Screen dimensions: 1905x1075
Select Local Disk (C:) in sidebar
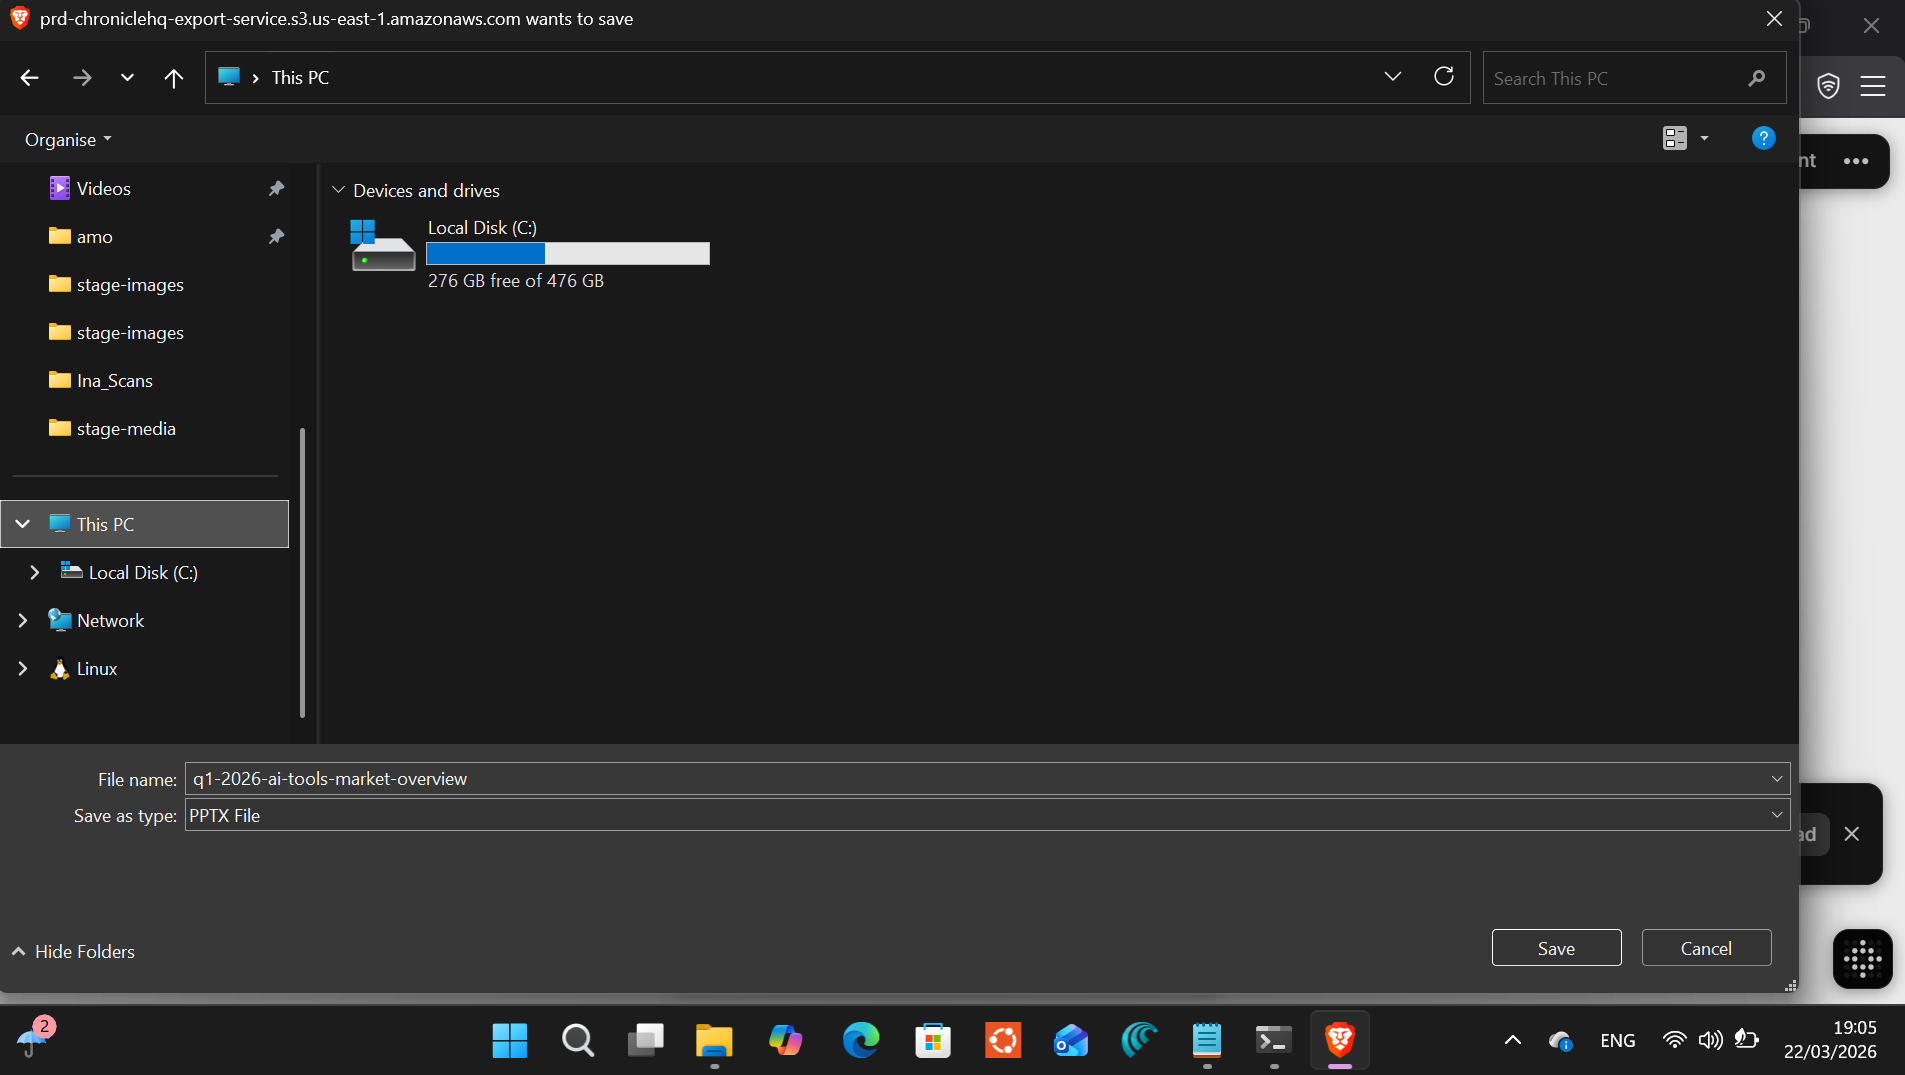(143, 572)
